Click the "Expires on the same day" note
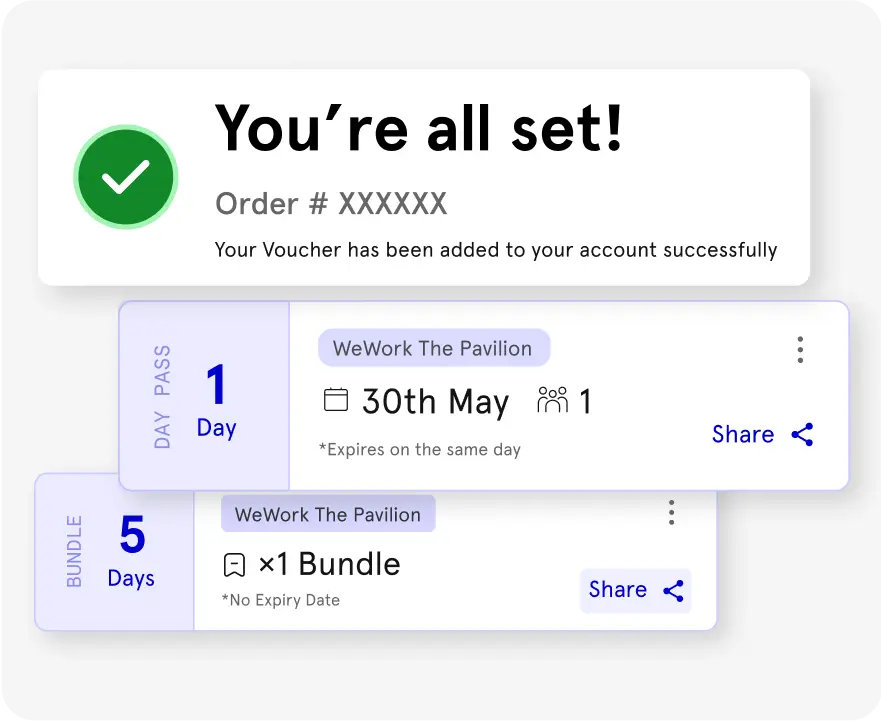The height and width of the screenshot is (721, 881). [420, 450]
